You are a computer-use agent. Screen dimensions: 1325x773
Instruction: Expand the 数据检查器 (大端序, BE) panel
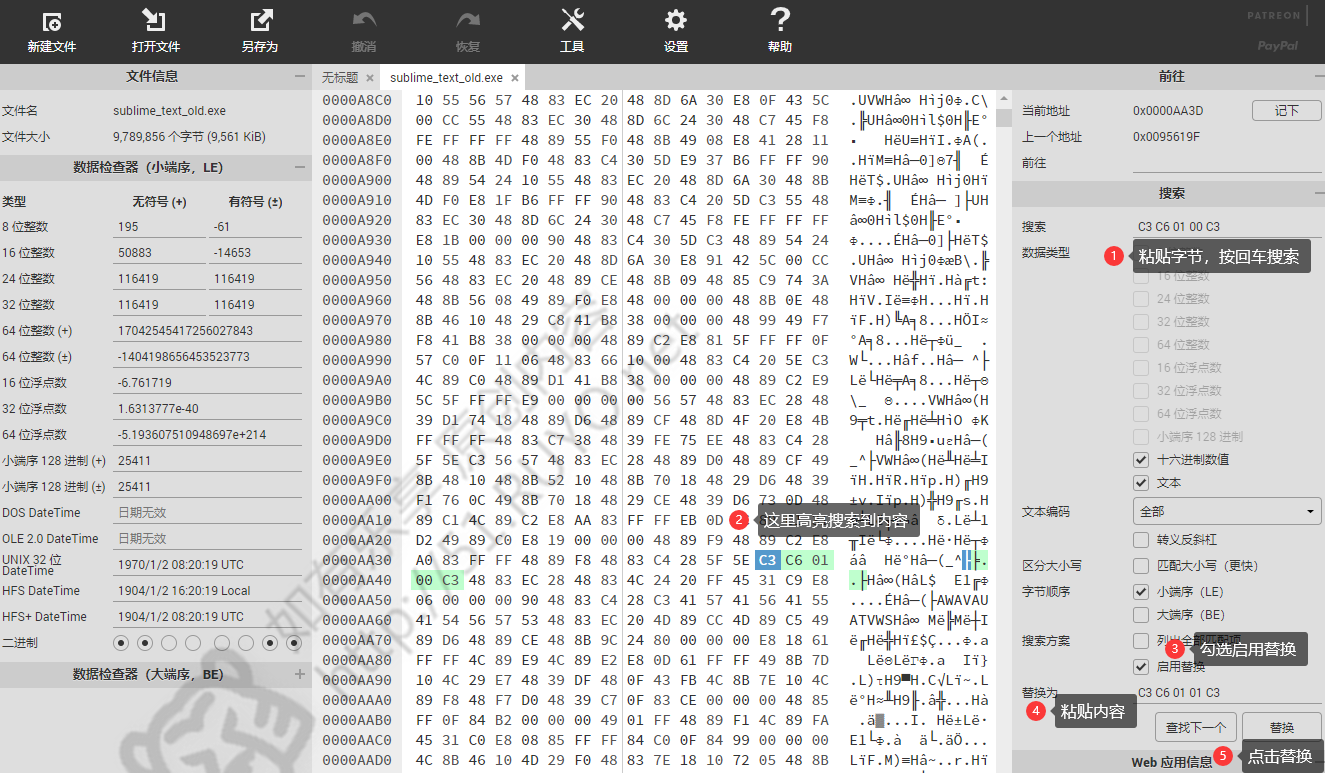pos(300,675)
